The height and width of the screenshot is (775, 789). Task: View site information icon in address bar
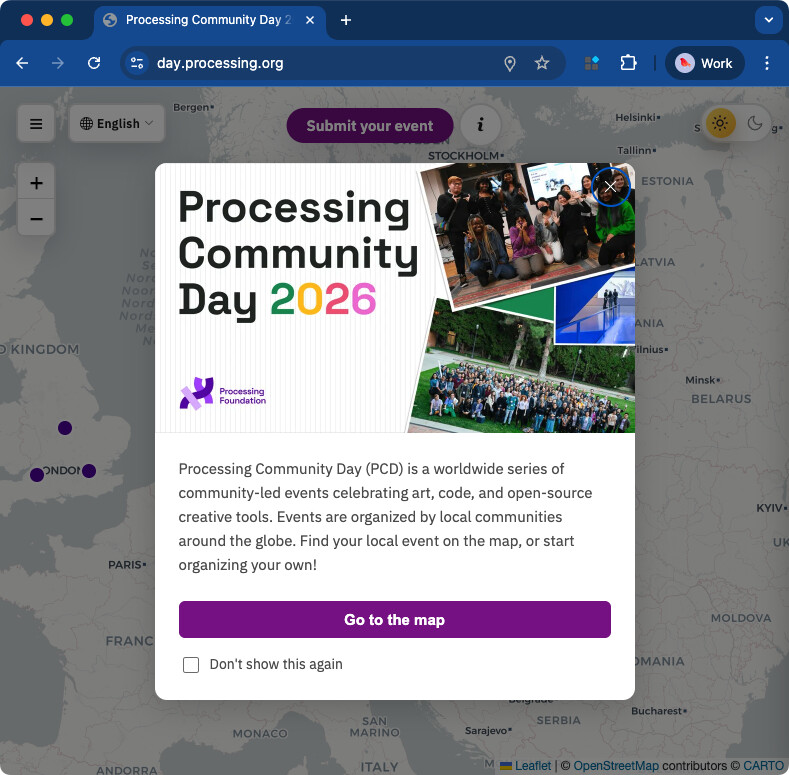(137, 63)
